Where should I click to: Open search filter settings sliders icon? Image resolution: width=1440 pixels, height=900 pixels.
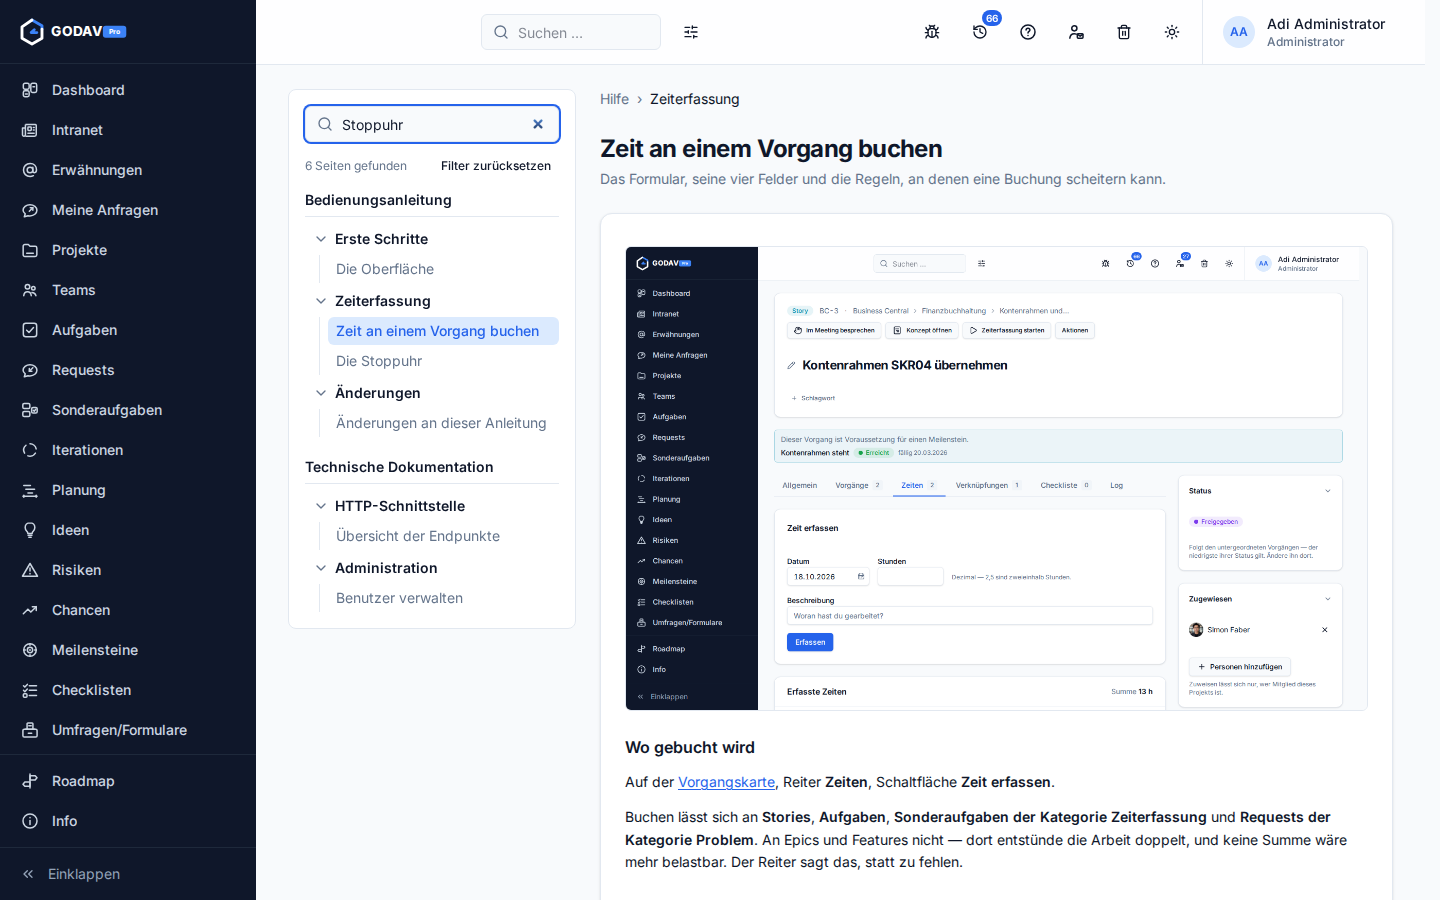691,32
